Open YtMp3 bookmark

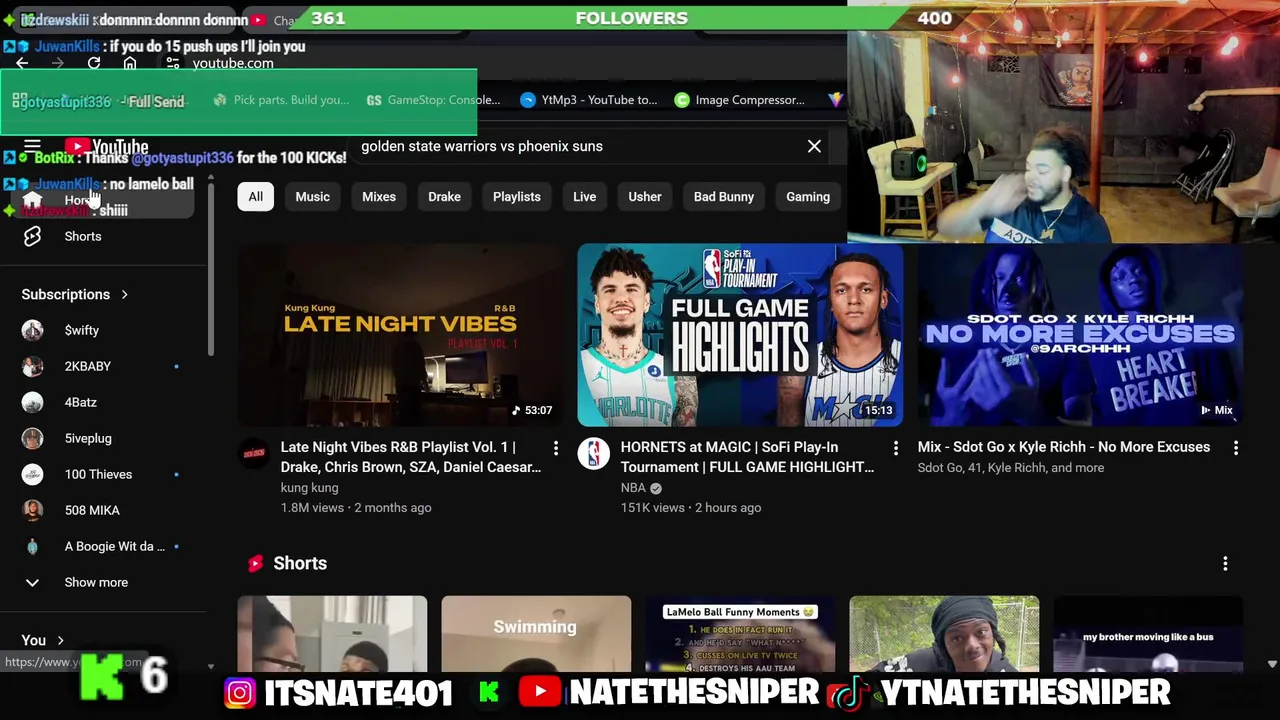pyautogui.click(x=589, y=100)
